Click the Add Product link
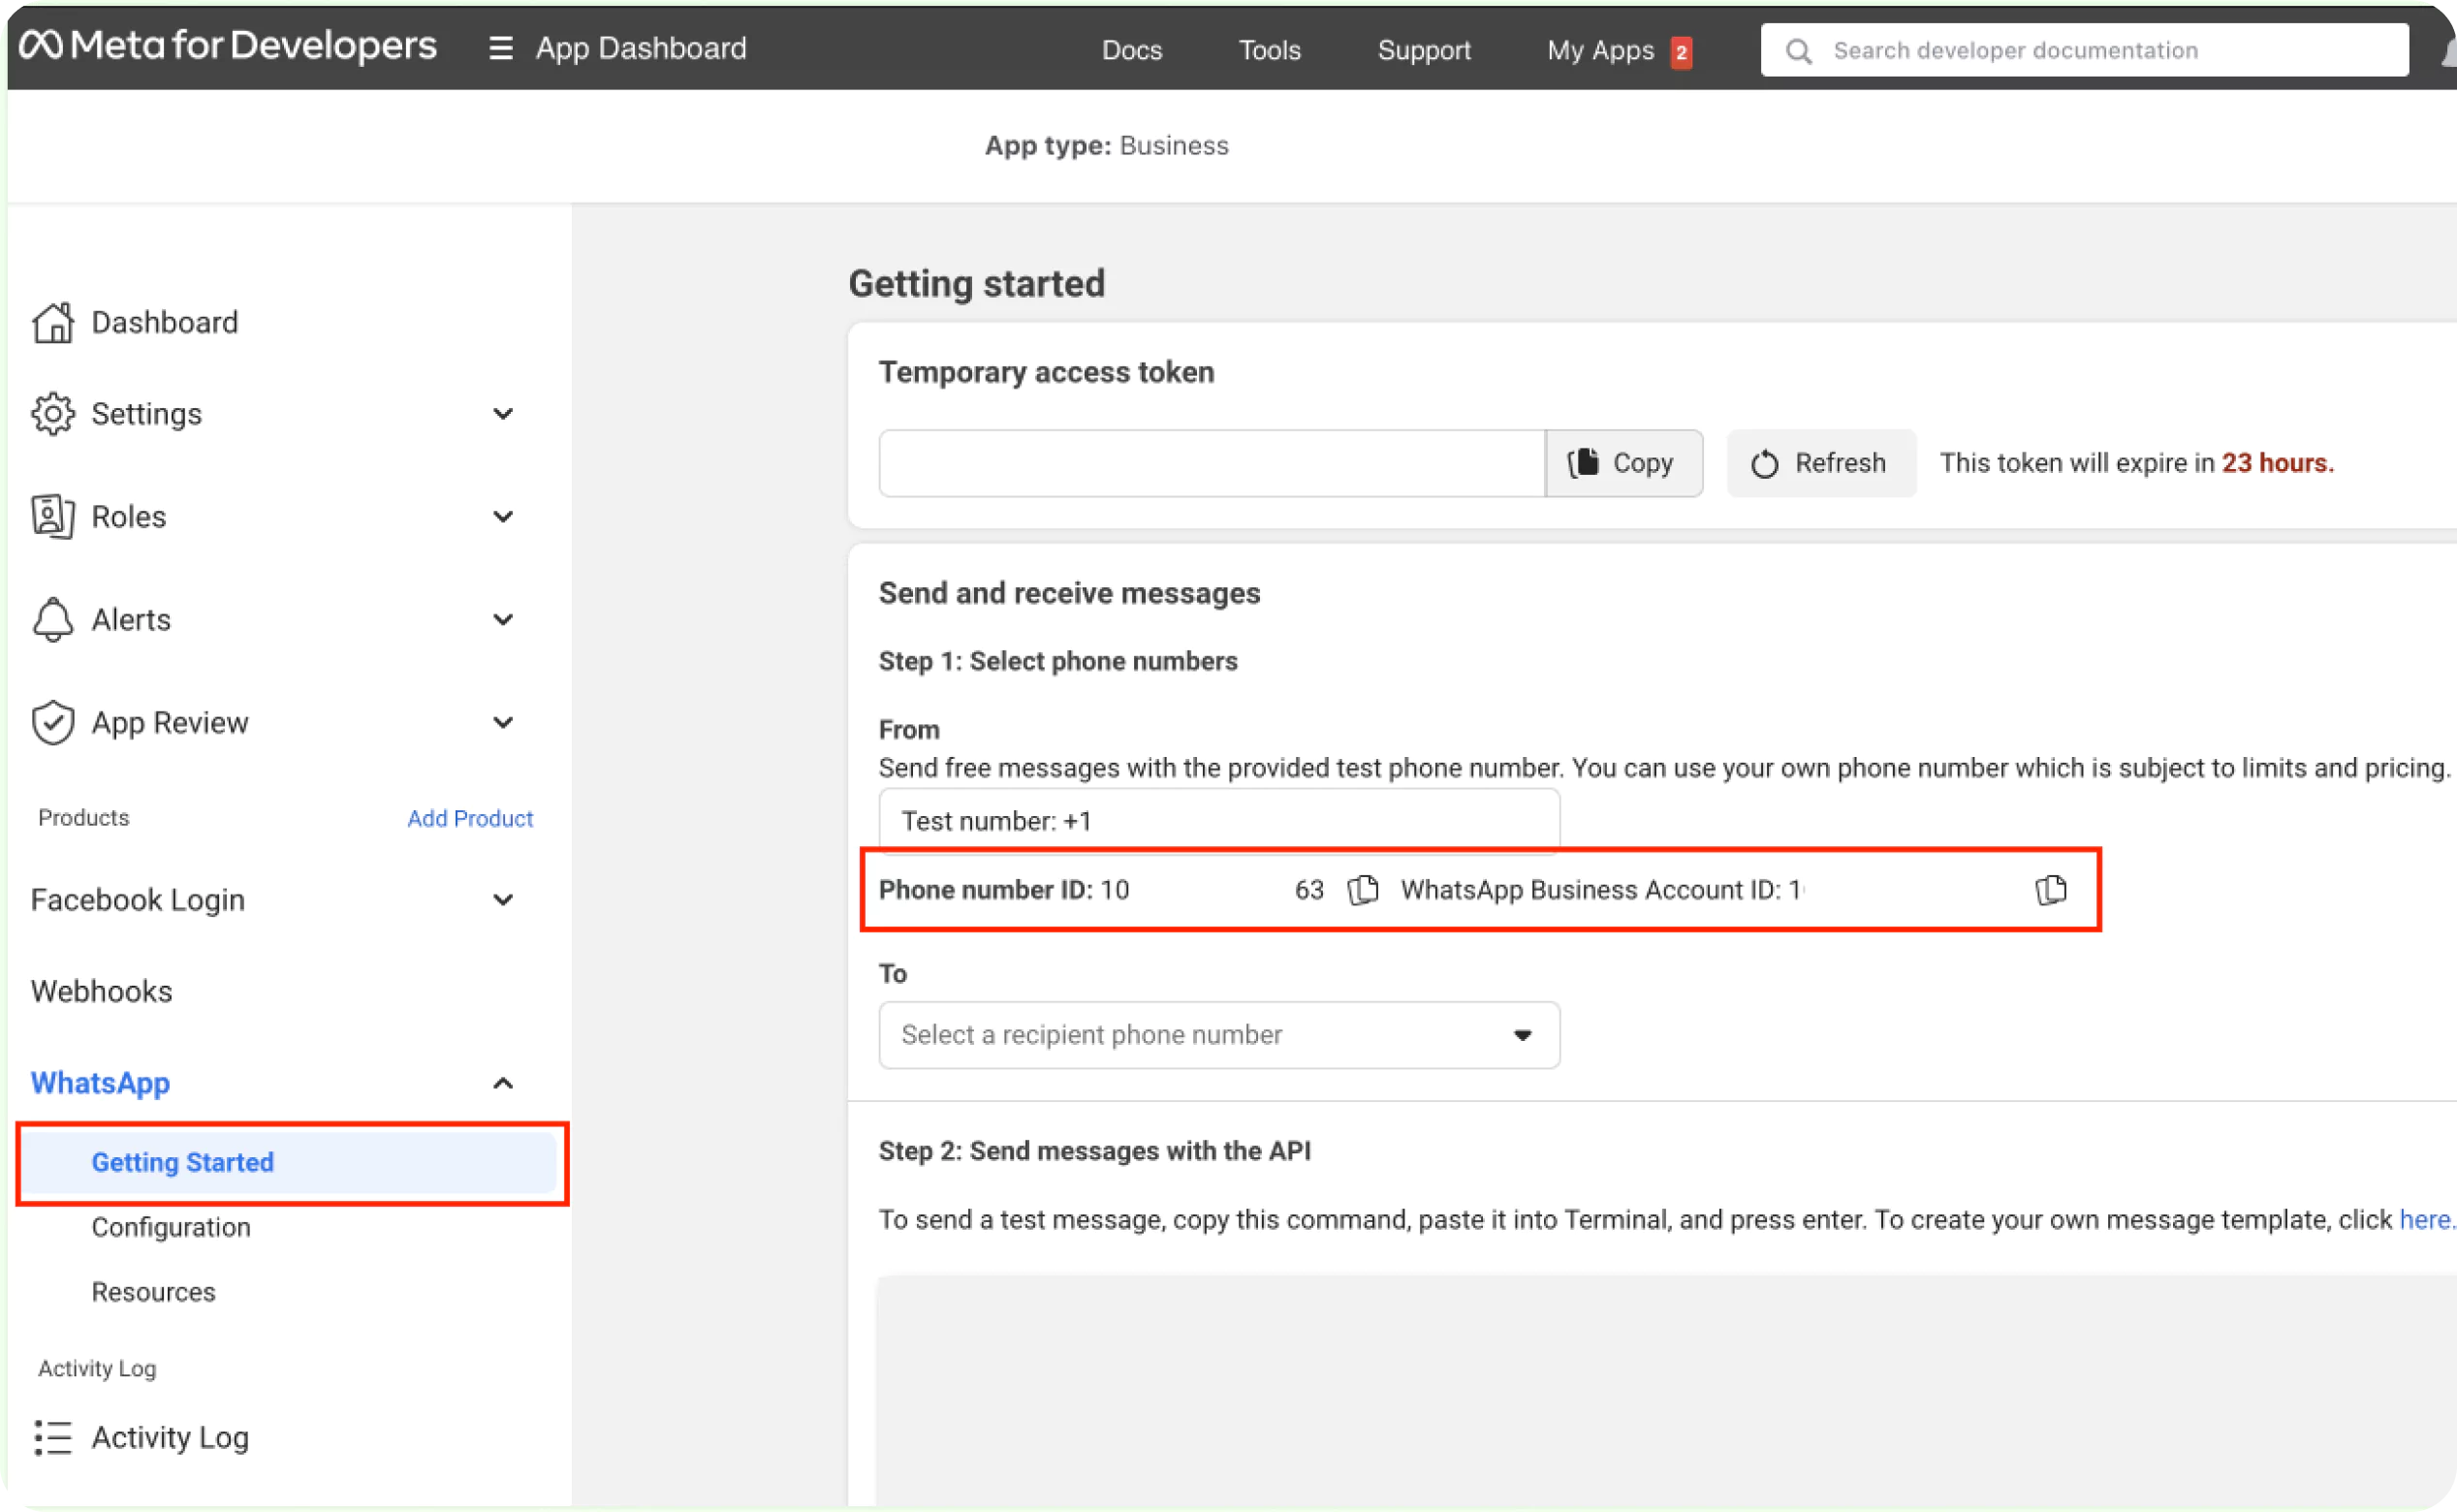Viewport: 2457px width, 1512px height. pos(470,818)
